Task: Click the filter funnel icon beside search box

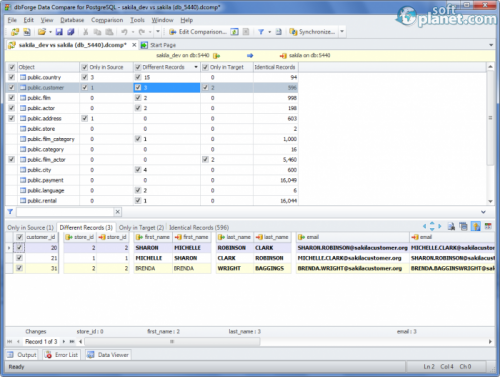Action: [x=10, y=212]
